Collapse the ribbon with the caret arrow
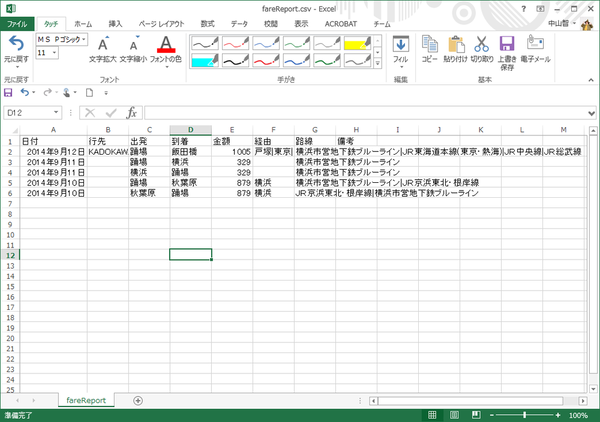 591,80
